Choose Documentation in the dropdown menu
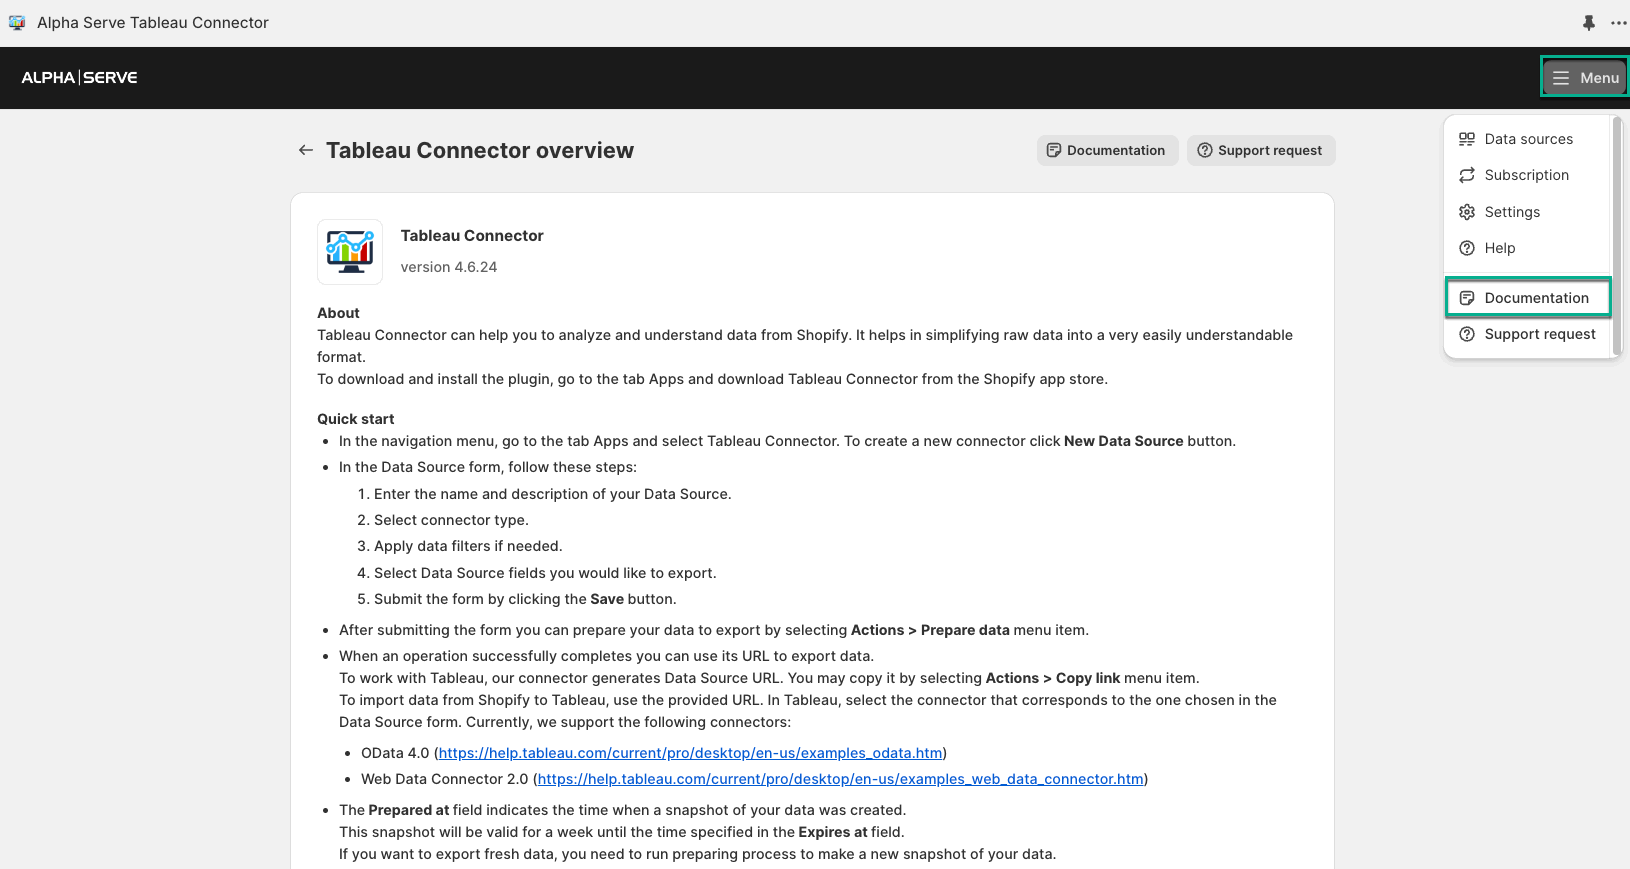 1528,298
